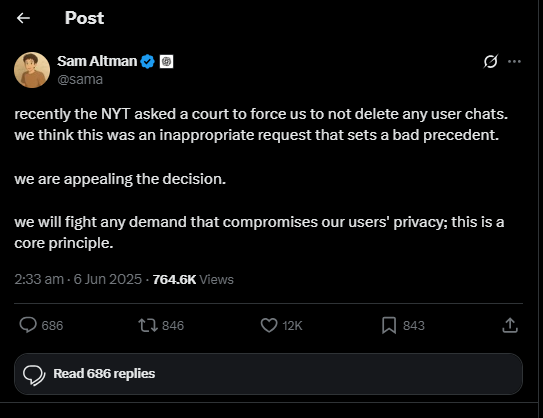Open the Read 686 replies button
543x418 pixels.
[x=268, y=374]
